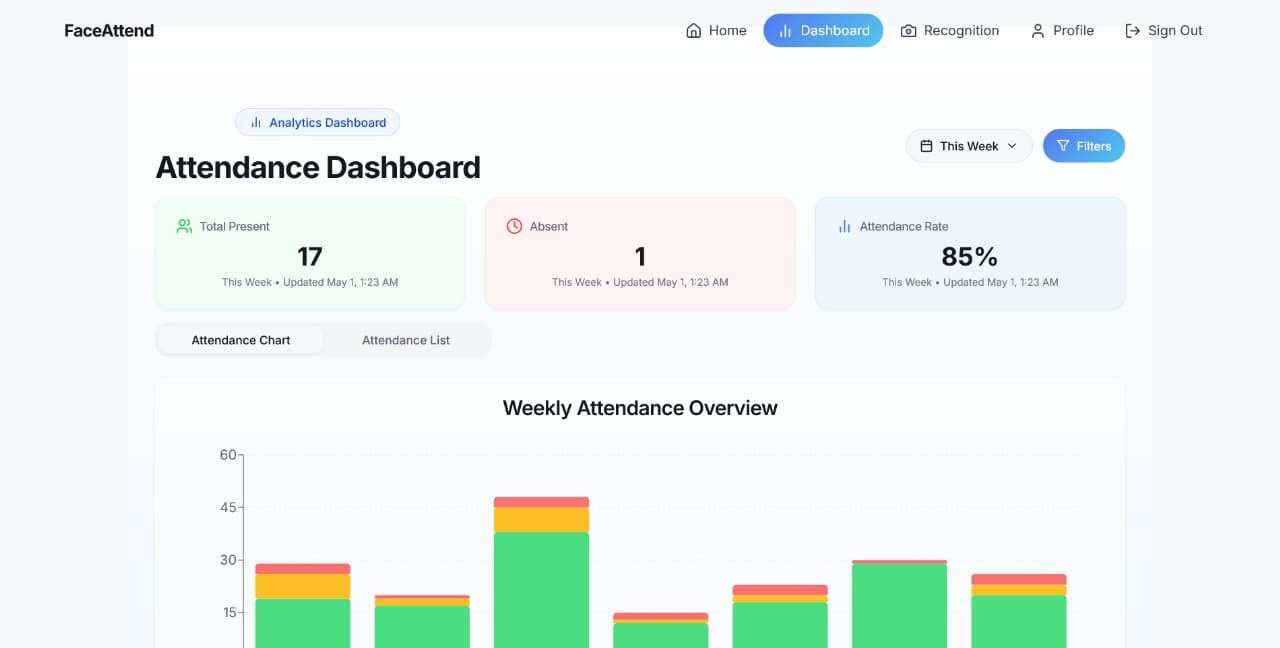Click the Analytics Dashboard badge

click(318, 122)
